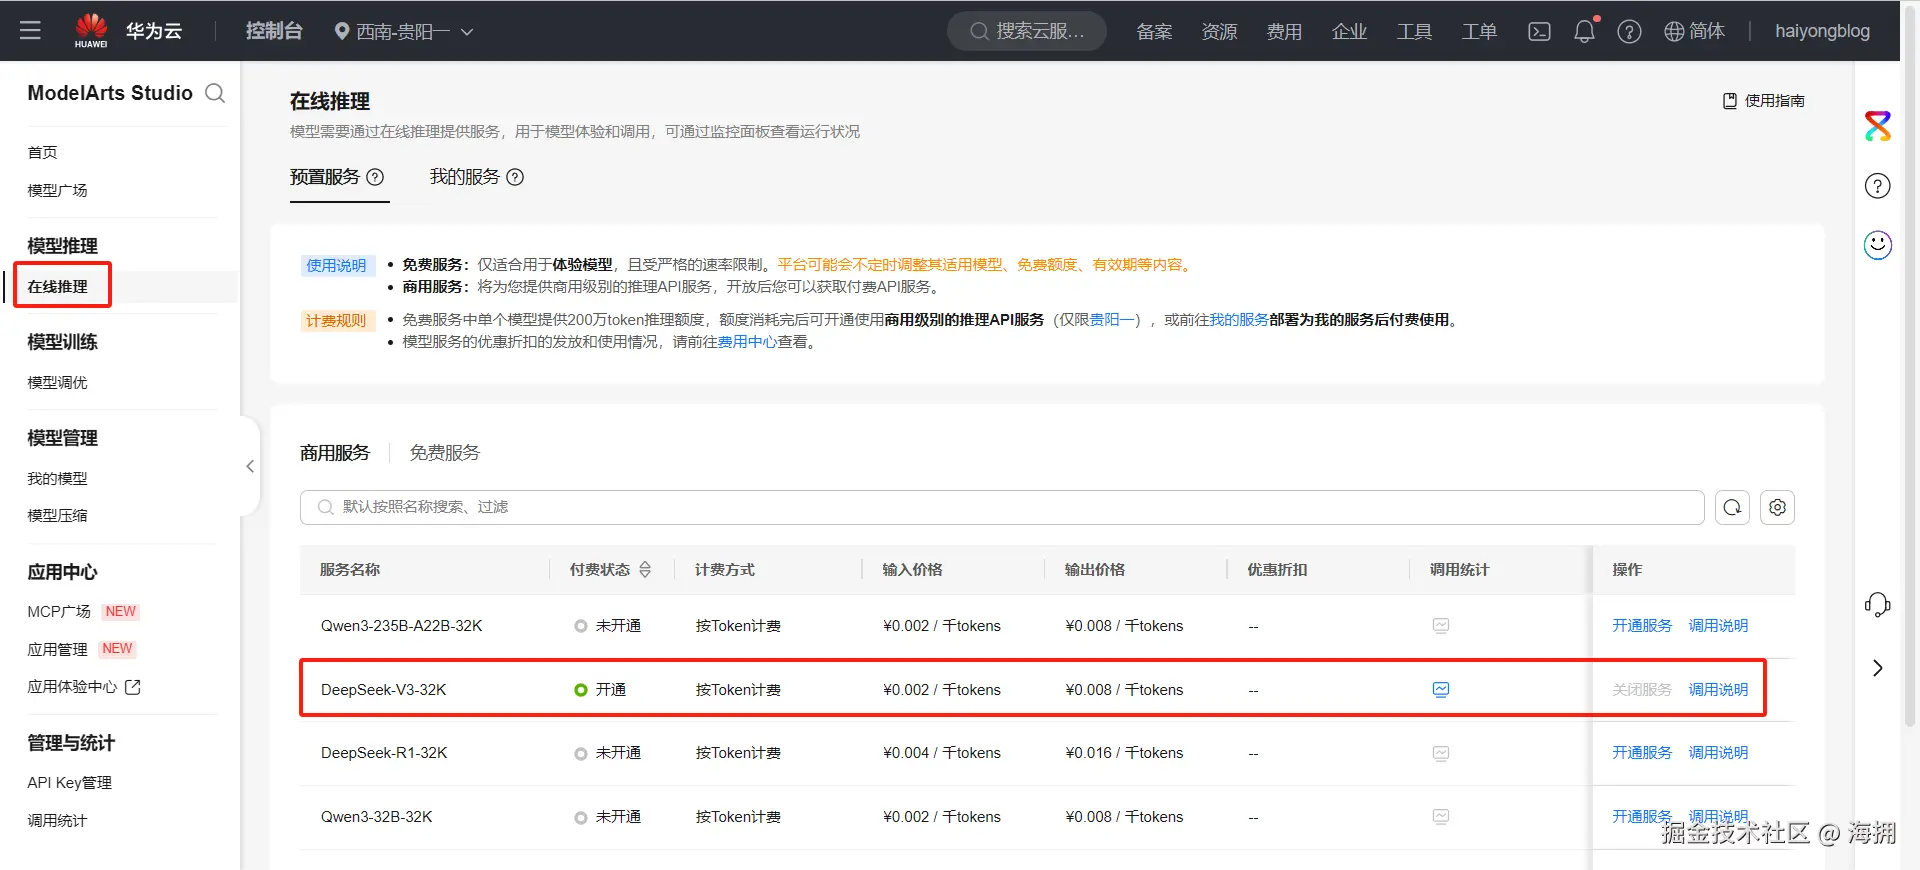Click the location pin for 西南-贵阳一
The width and height of the screenshot is (1920, 870).
[x=342, y=31]
